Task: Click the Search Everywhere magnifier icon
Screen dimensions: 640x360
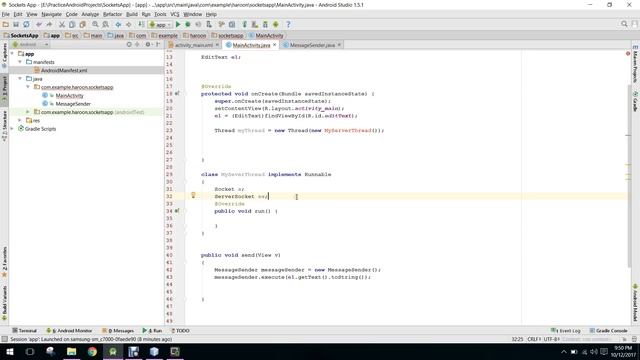Action: (x=624, y=24)
